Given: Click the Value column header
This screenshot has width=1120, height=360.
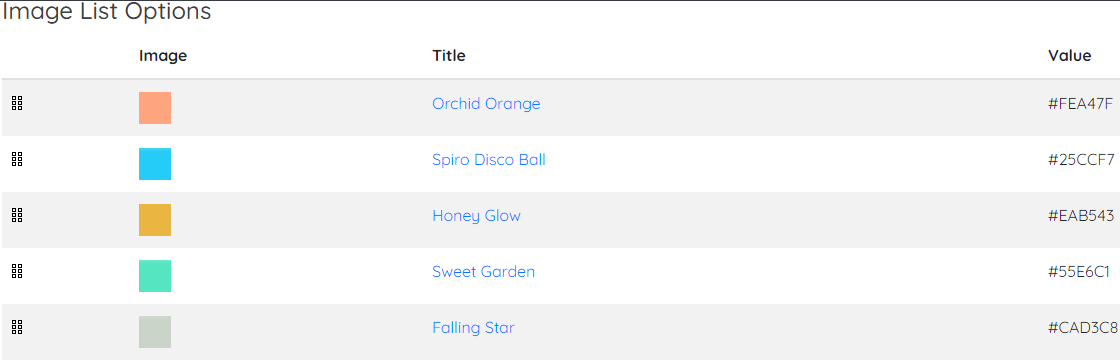Looking at the screenshot, I should pos(1069,56).
